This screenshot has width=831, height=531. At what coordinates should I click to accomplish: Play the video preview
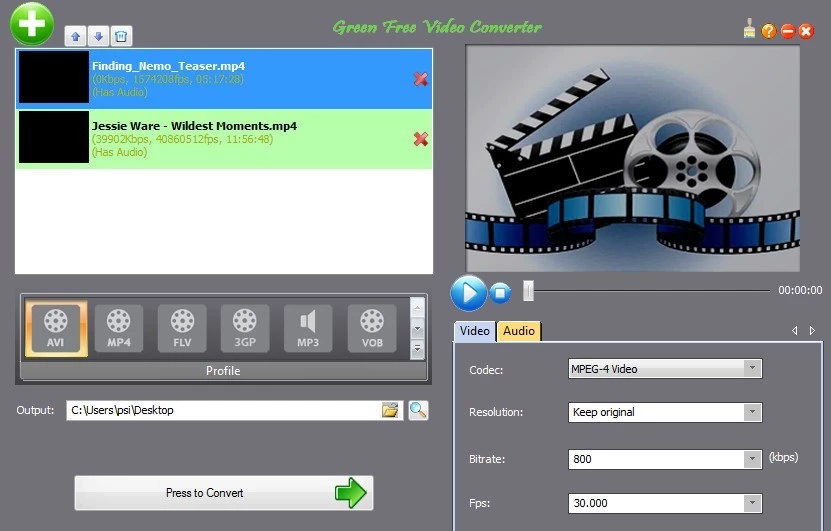pos(468,293)
